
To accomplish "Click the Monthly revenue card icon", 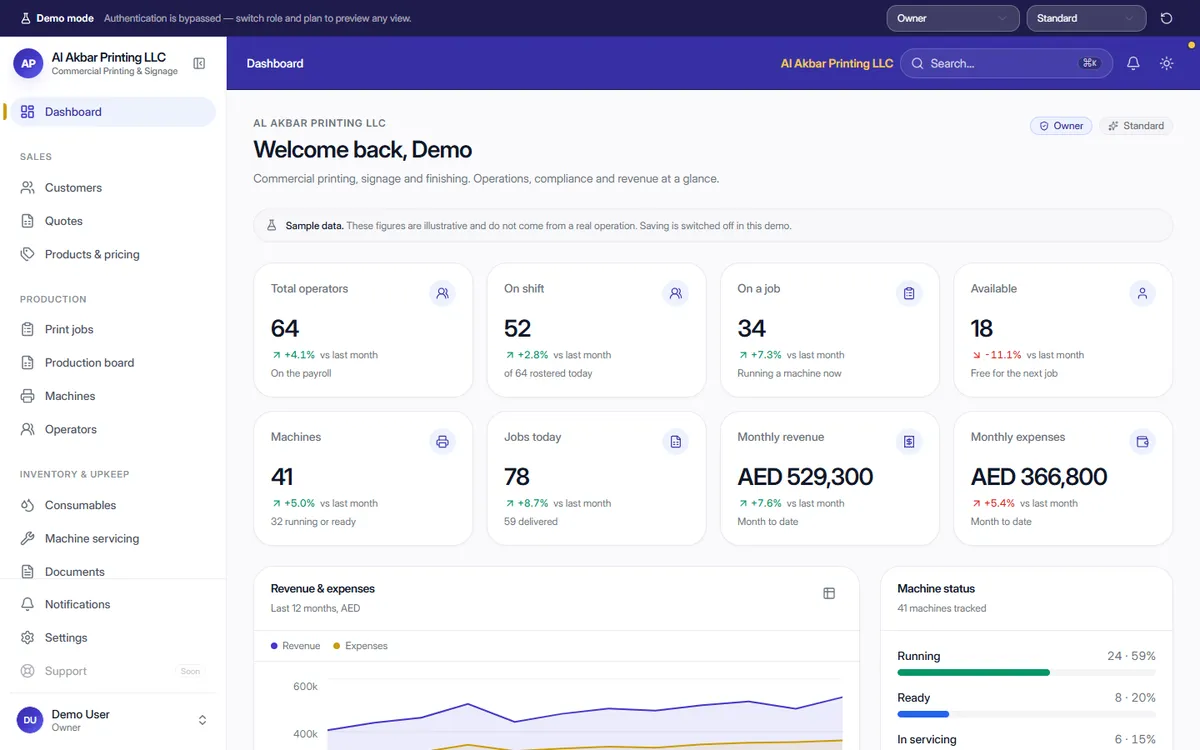I will tap(909, 442).
